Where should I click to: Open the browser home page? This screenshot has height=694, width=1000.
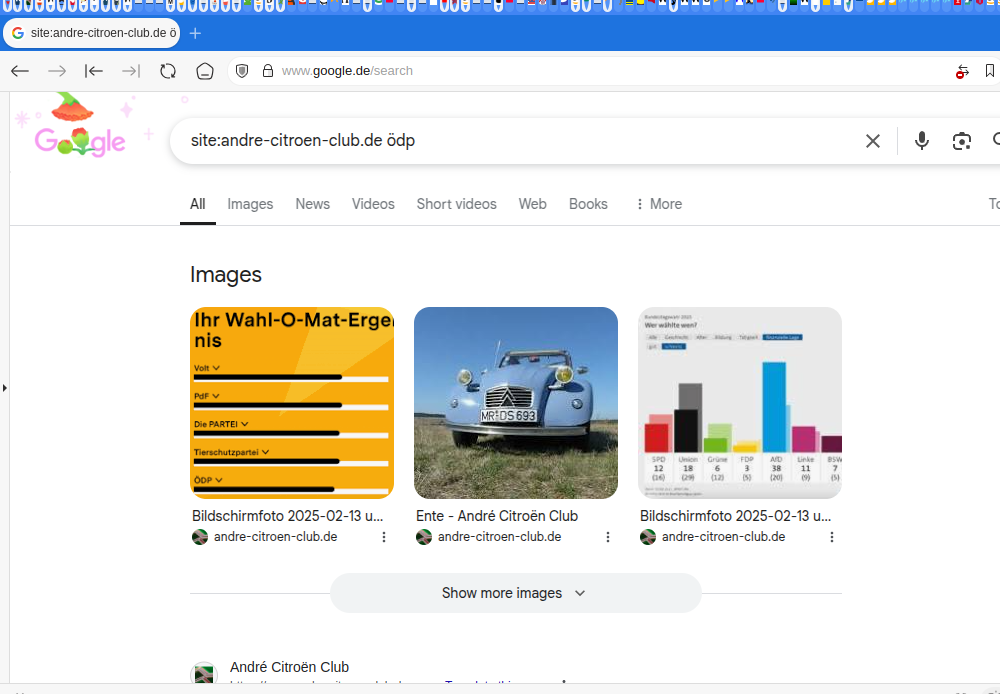point(205,71)
